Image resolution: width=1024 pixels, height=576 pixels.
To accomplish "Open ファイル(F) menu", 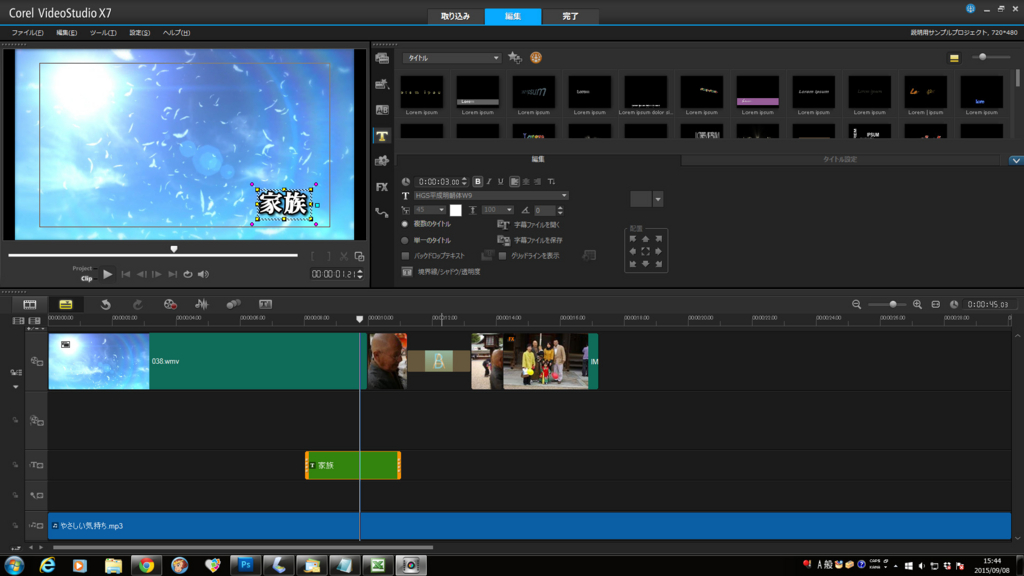I will (27, 33).
